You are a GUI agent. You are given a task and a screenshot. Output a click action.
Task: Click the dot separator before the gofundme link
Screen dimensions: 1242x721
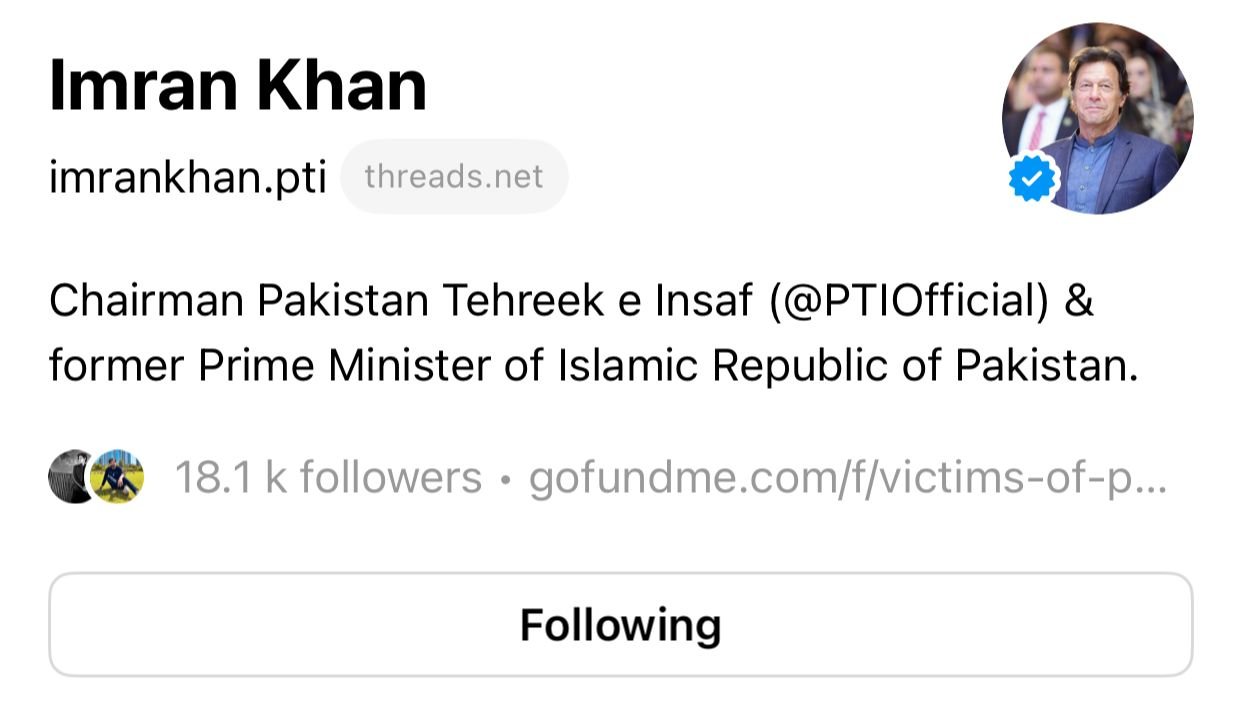(506, 479)
